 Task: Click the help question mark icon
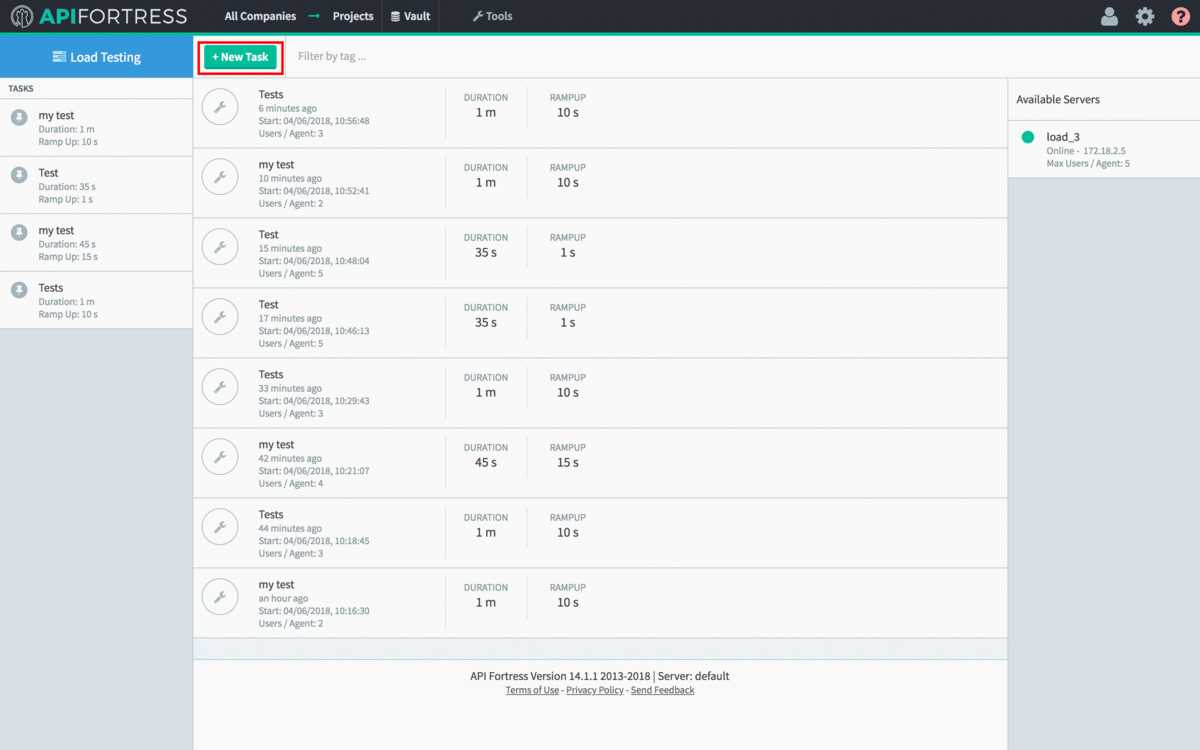(x=1181, y=16)
